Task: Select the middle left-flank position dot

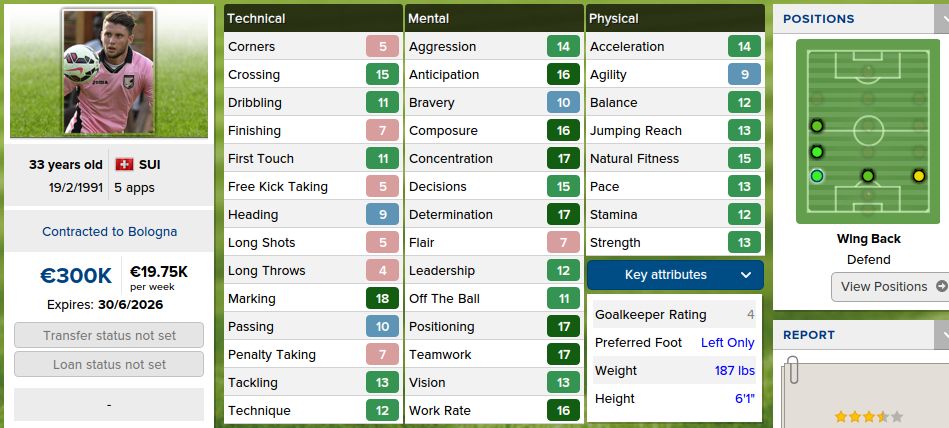Action: tap(817, 152)
